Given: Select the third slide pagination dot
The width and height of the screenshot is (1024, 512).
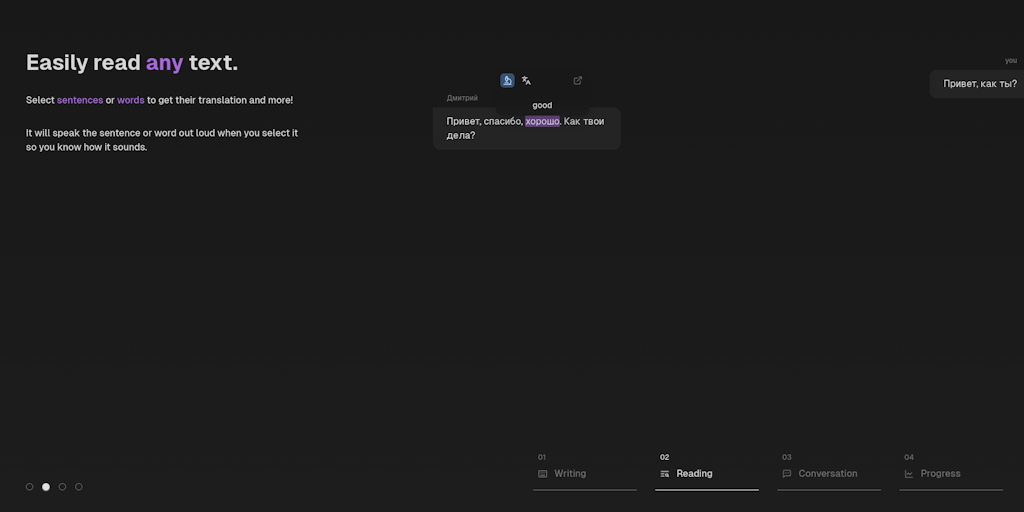Looking at the screenshot, I should pyautogui.click(x=62, y=487).
